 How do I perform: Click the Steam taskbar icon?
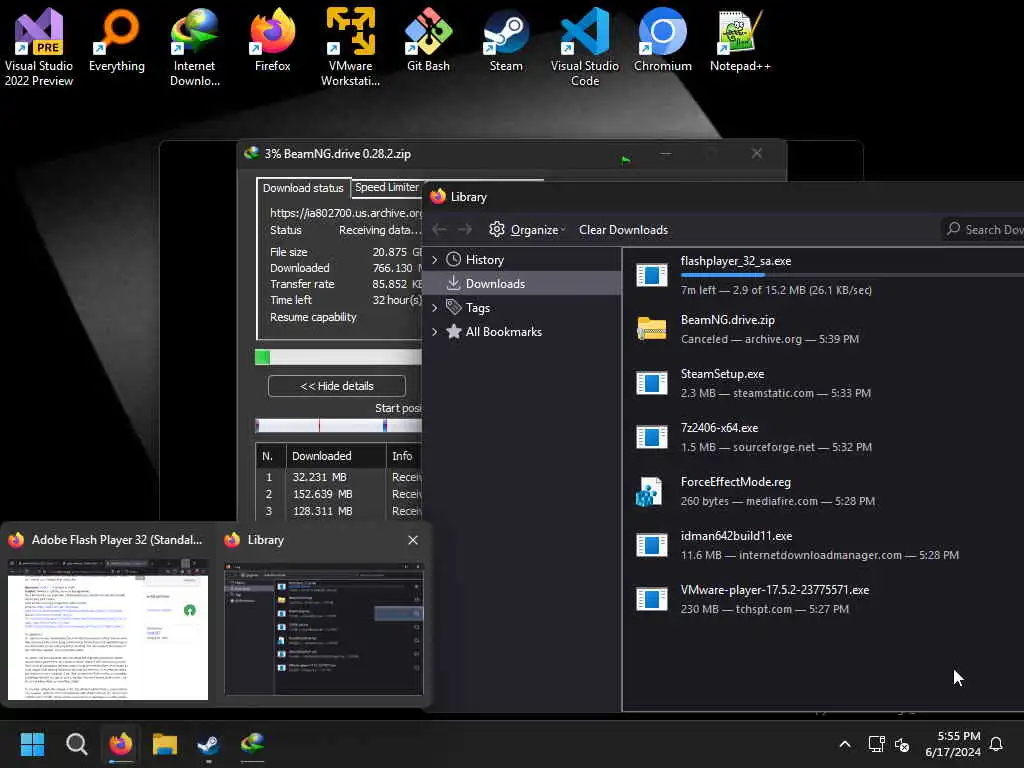[208, 744]
